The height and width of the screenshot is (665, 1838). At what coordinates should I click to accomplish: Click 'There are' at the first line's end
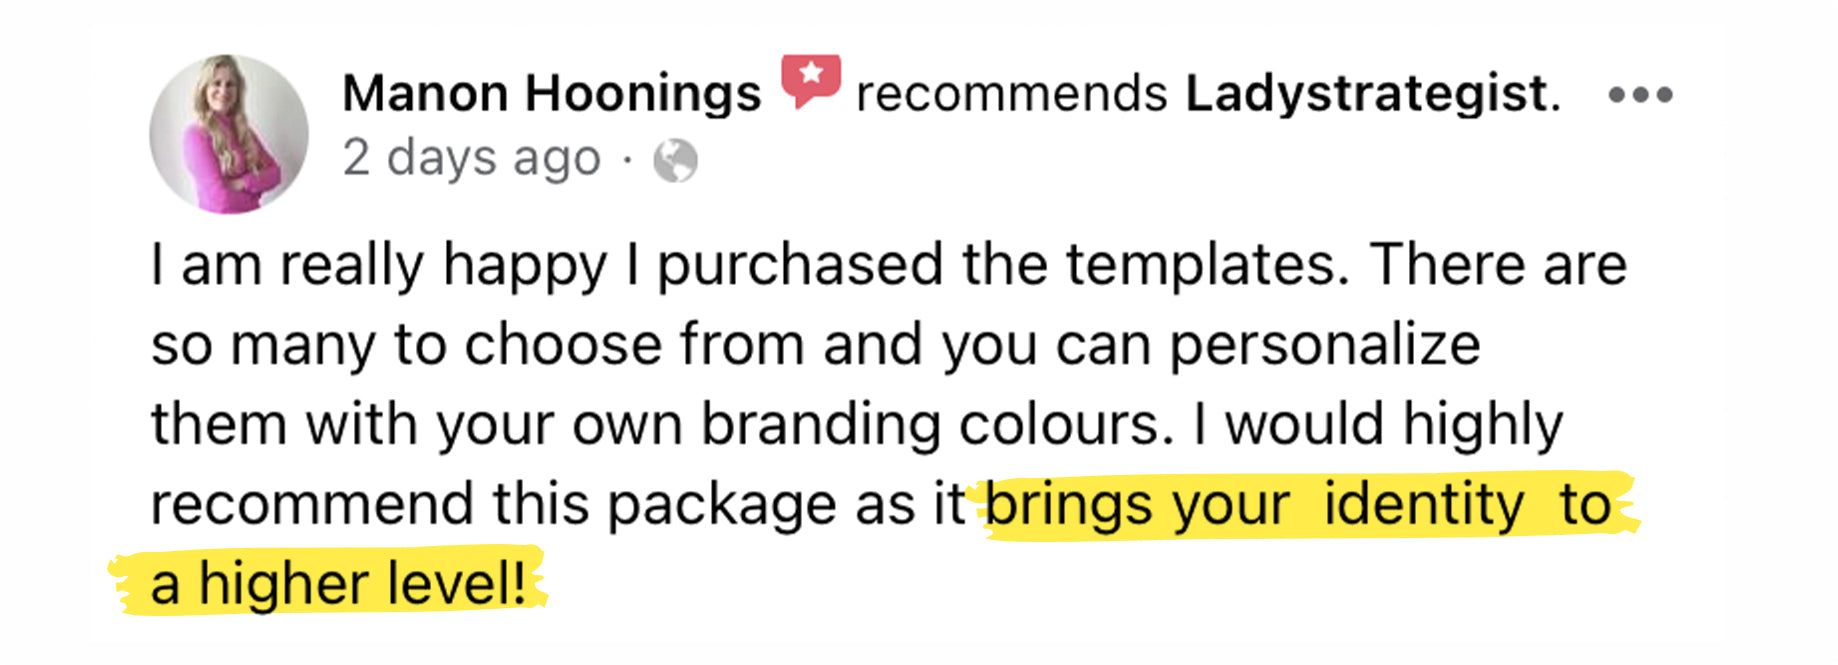click(x=1499, y=265)
